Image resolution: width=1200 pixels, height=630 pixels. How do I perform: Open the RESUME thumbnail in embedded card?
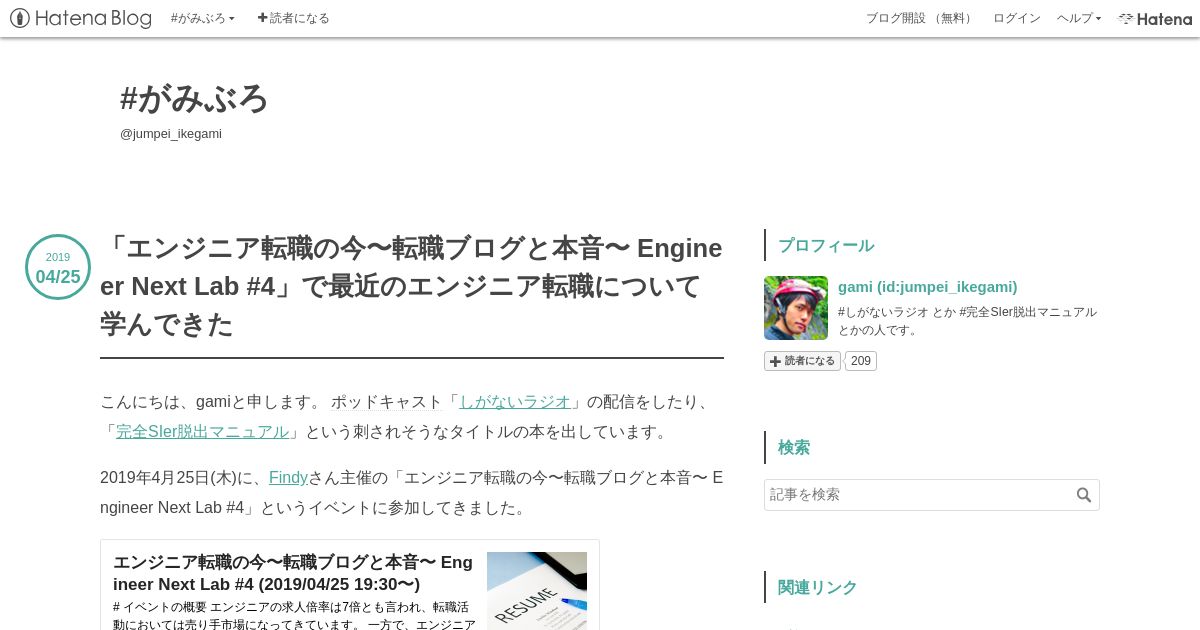[x=537, y=591]
